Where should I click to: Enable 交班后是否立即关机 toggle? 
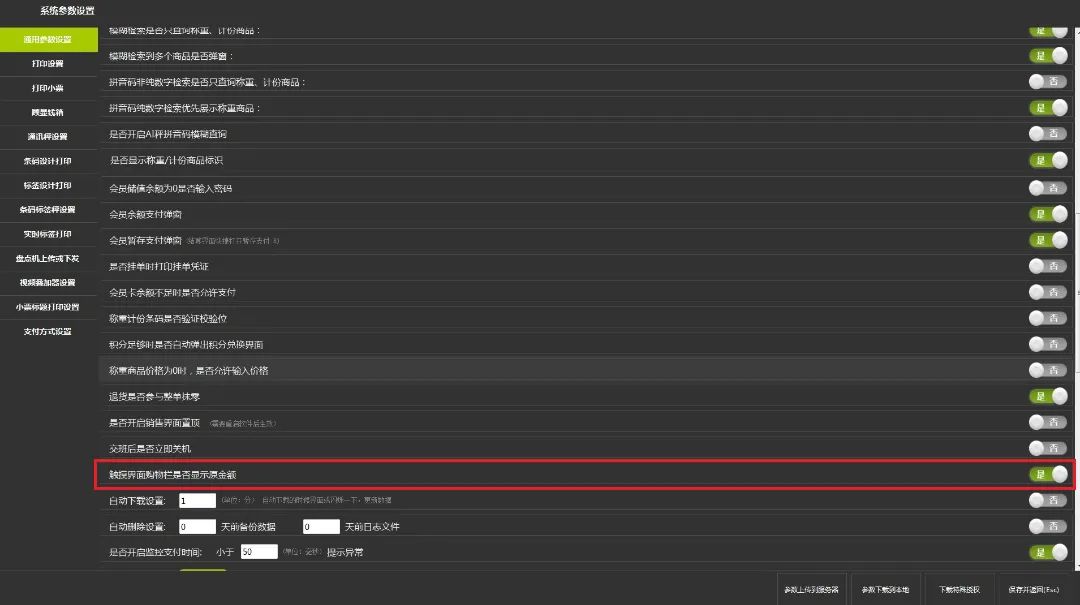[x=1048, y=448]
